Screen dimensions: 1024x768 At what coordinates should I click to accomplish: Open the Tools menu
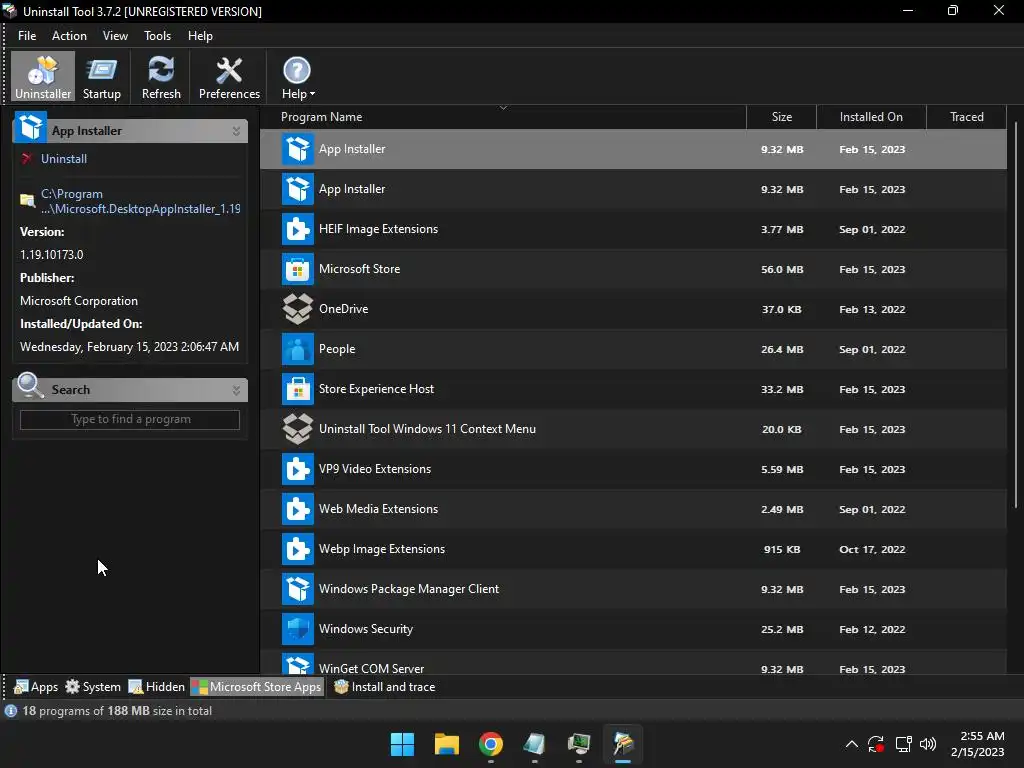coord(157,36)
